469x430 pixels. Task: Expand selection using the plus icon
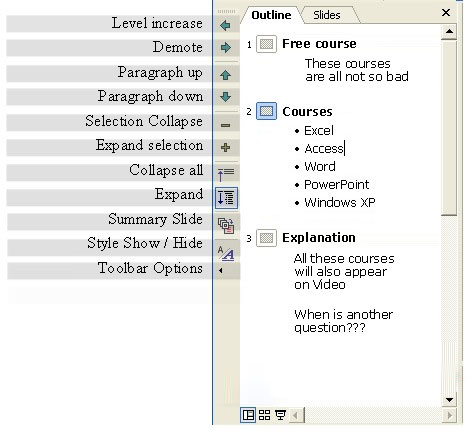pos(226,147)
